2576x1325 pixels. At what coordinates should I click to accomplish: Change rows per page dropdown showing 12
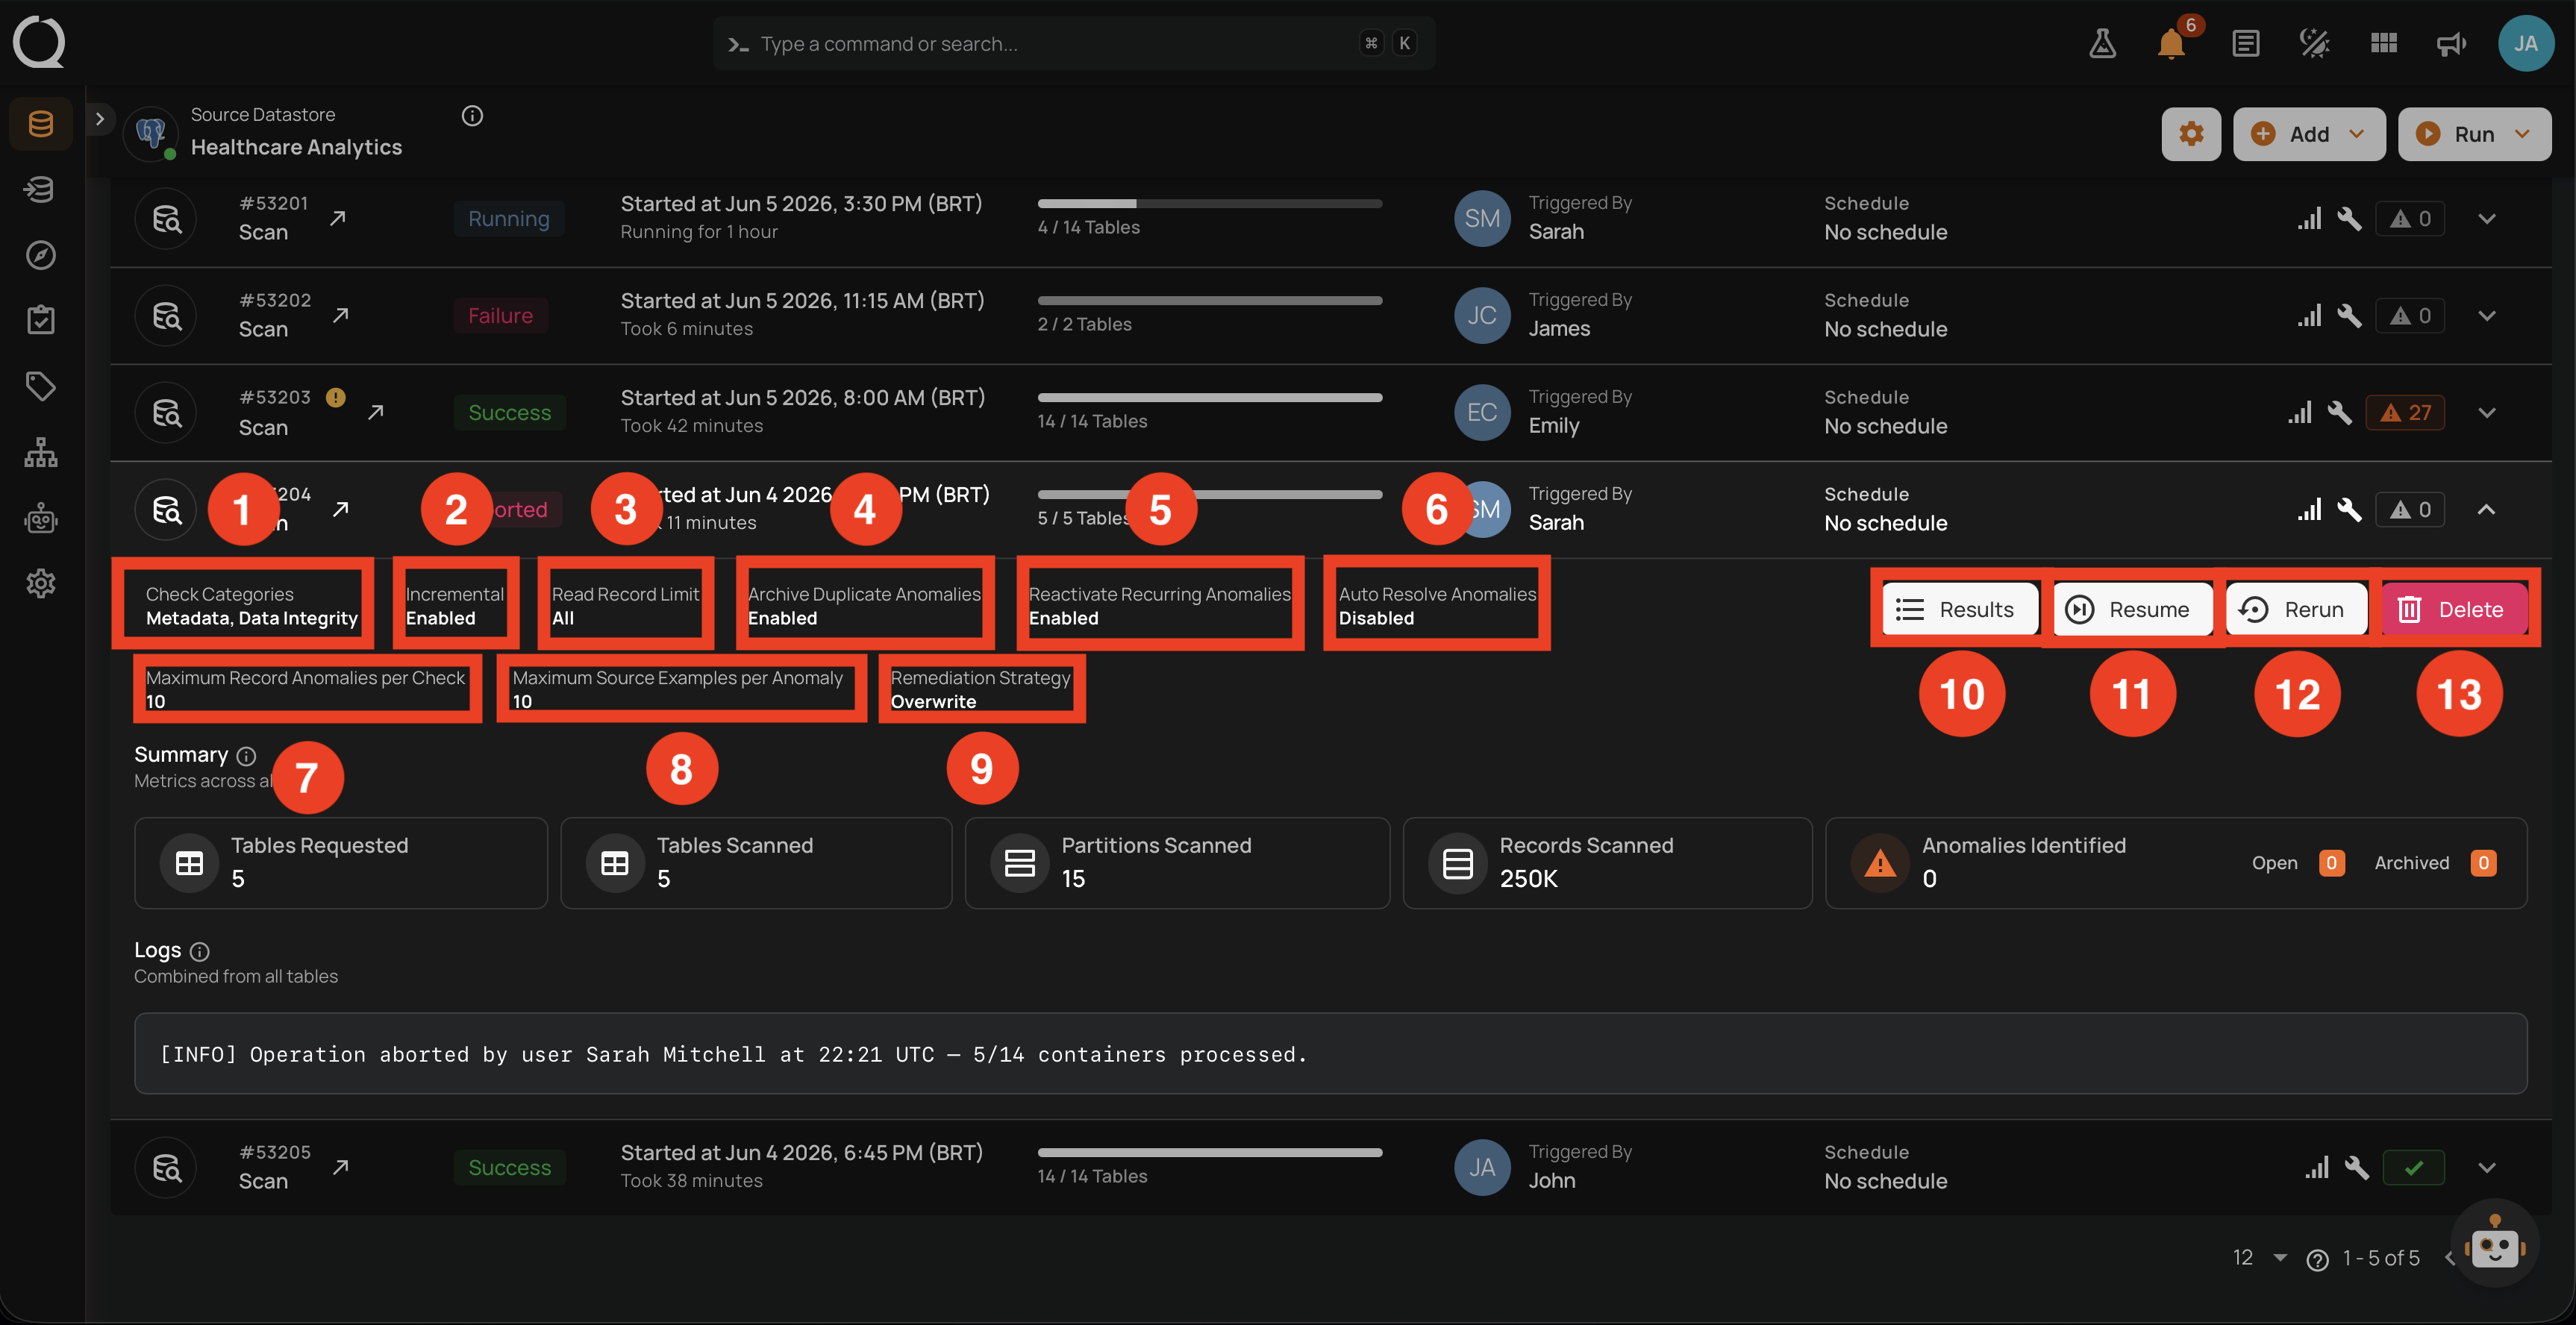click(x=2260, y=1257)
